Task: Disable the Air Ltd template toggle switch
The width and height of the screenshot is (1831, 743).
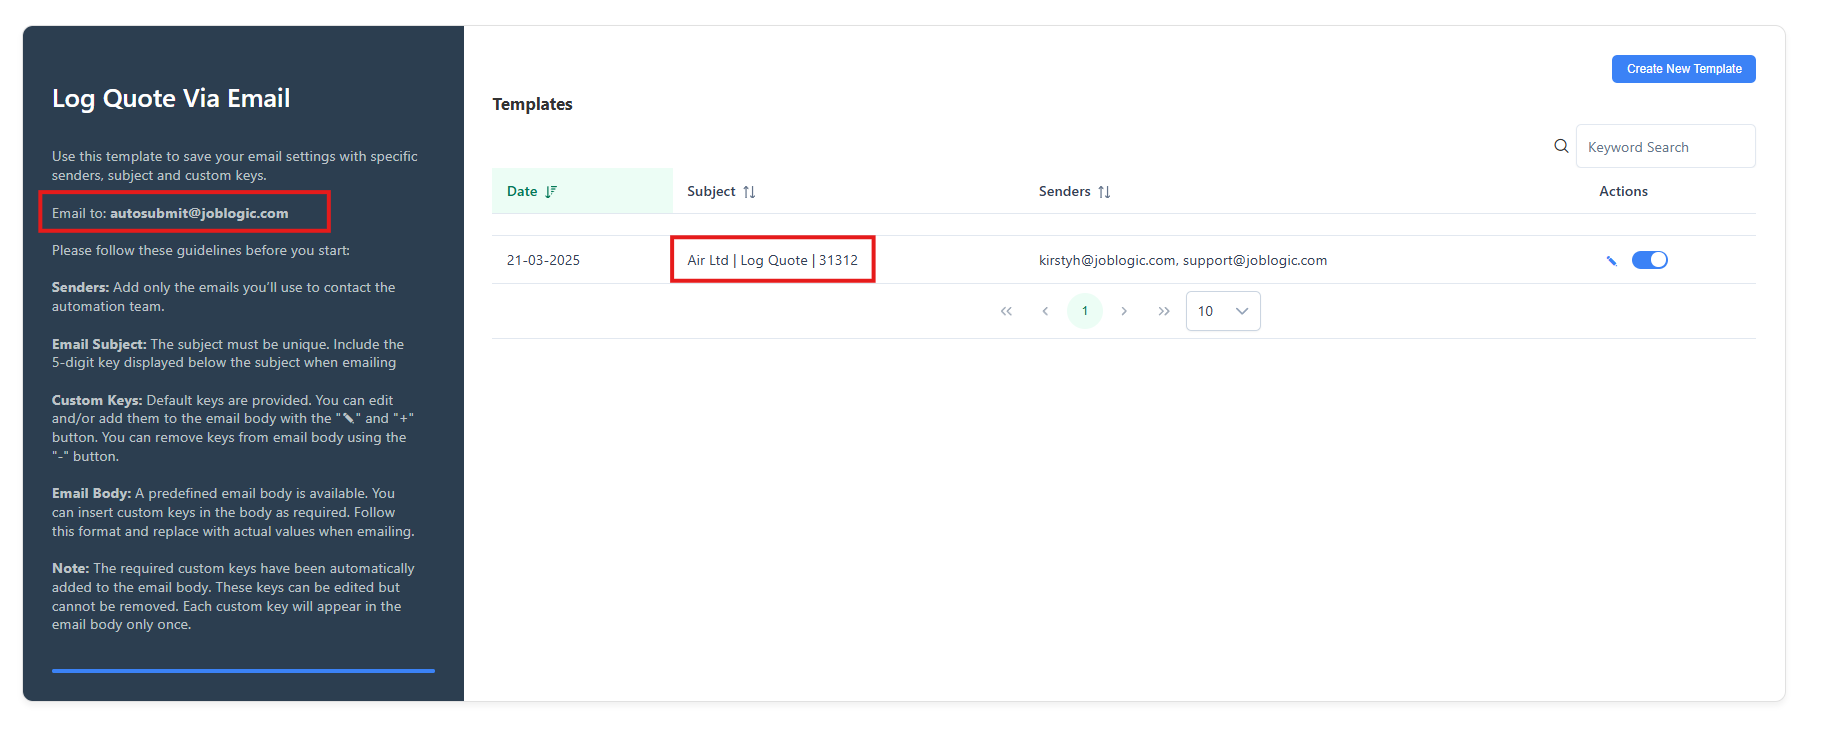Action: (x=1649, y=260)
